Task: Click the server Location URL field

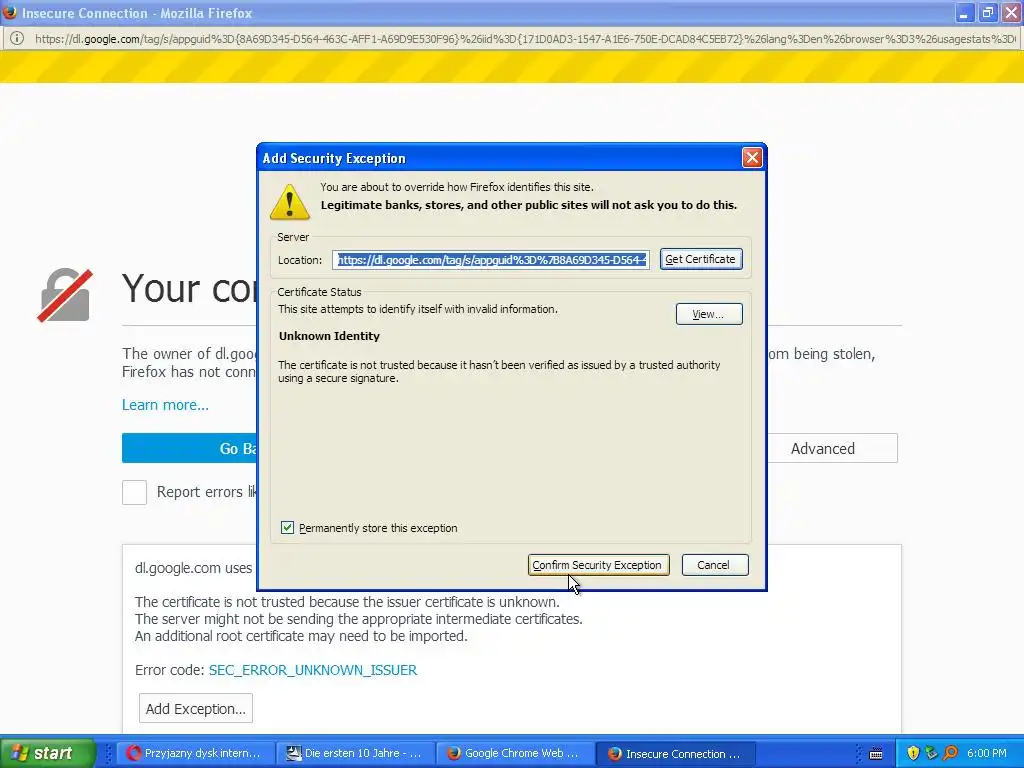Action: [x=491, y=260]
